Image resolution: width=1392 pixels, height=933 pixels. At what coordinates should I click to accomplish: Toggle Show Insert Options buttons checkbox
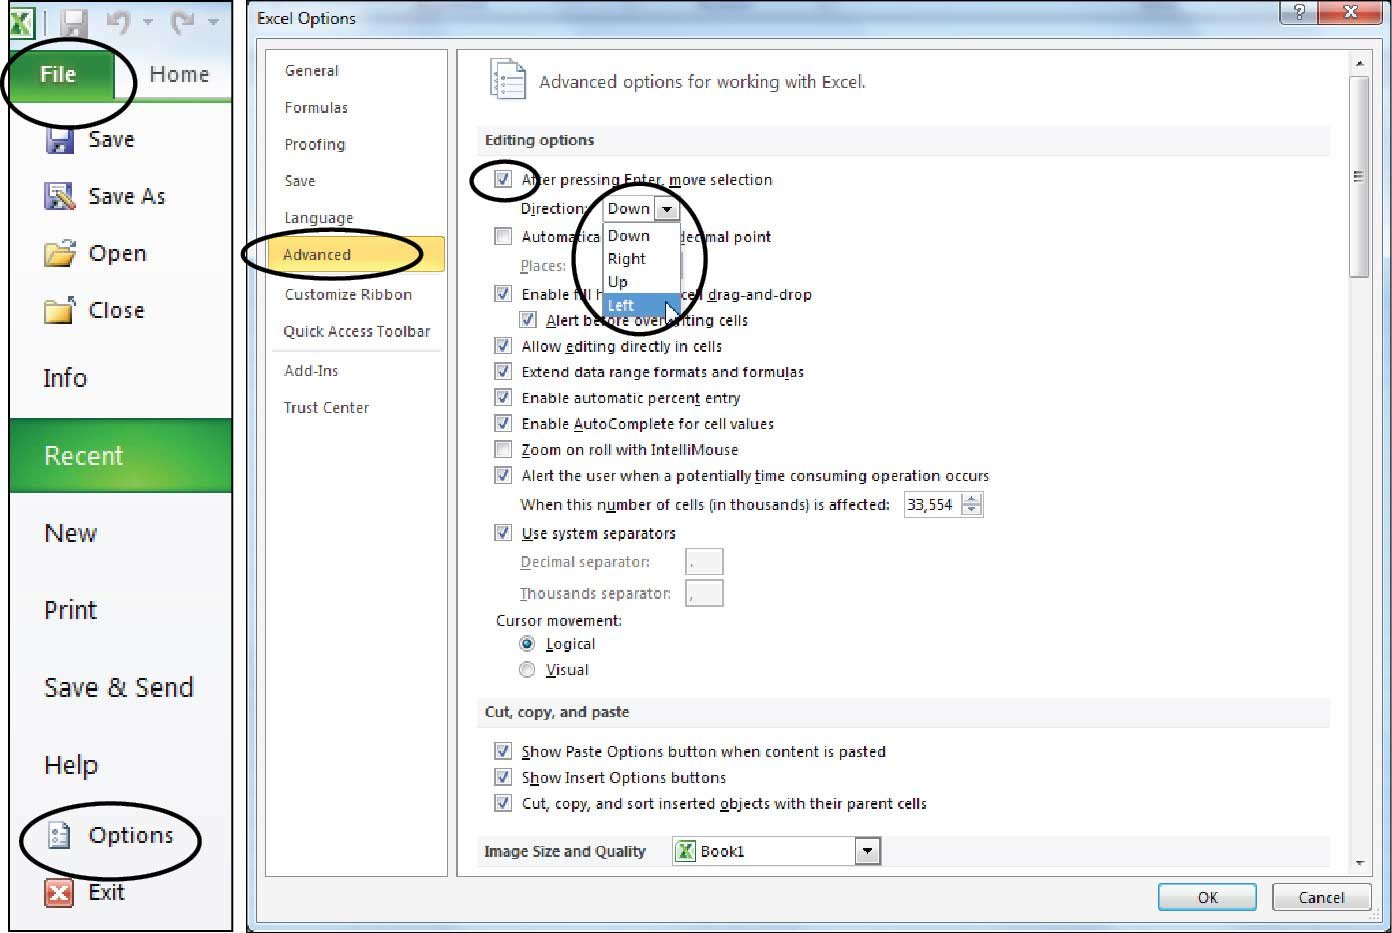[x=503, y=777]
